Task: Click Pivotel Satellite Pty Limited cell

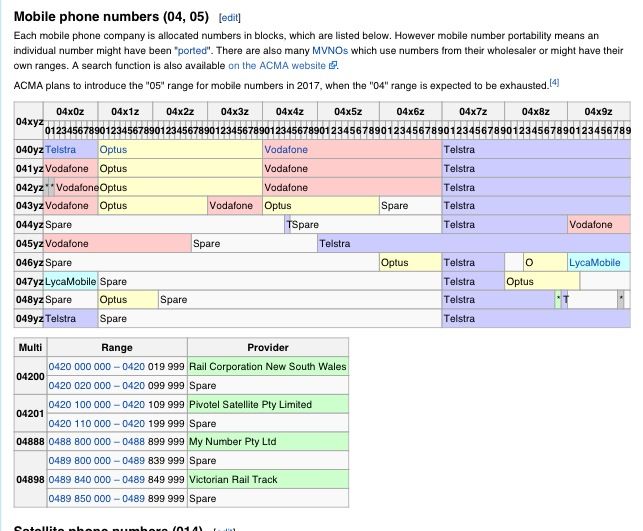Action: pyautogui.click(x=268, y=404)
